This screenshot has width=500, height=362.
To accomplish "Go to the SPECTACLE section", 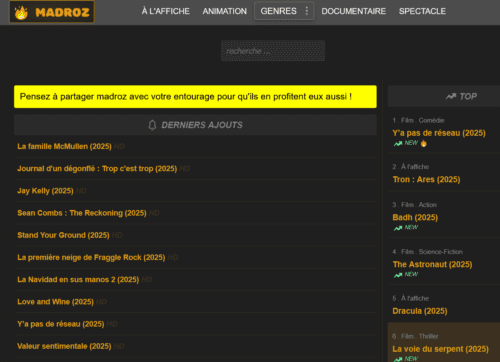I will pos(422,11).
